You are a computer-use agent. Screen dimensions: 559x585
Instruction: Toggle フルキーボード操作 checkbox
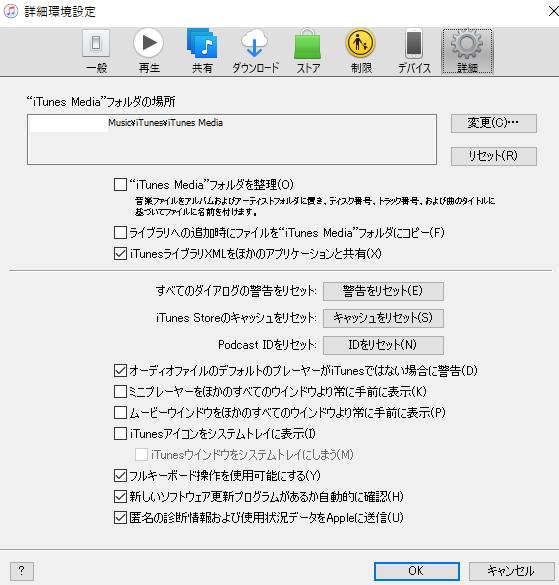point(120,476)
